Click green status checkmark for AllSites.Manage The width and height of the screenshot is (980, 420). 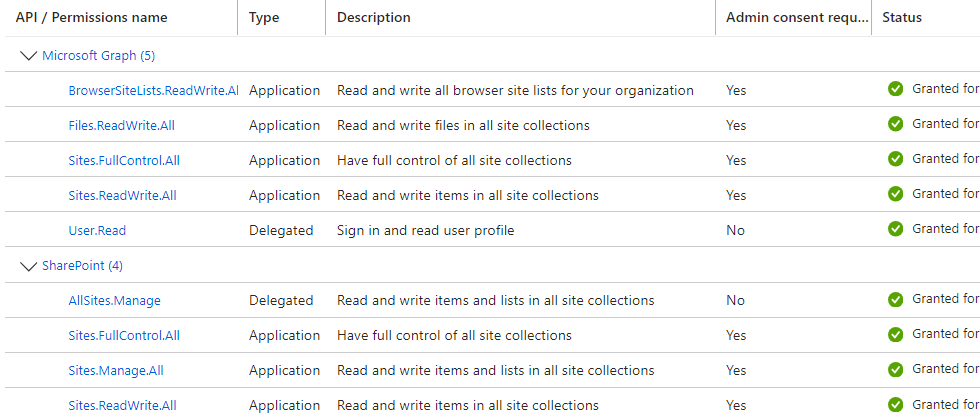(895, 299)
